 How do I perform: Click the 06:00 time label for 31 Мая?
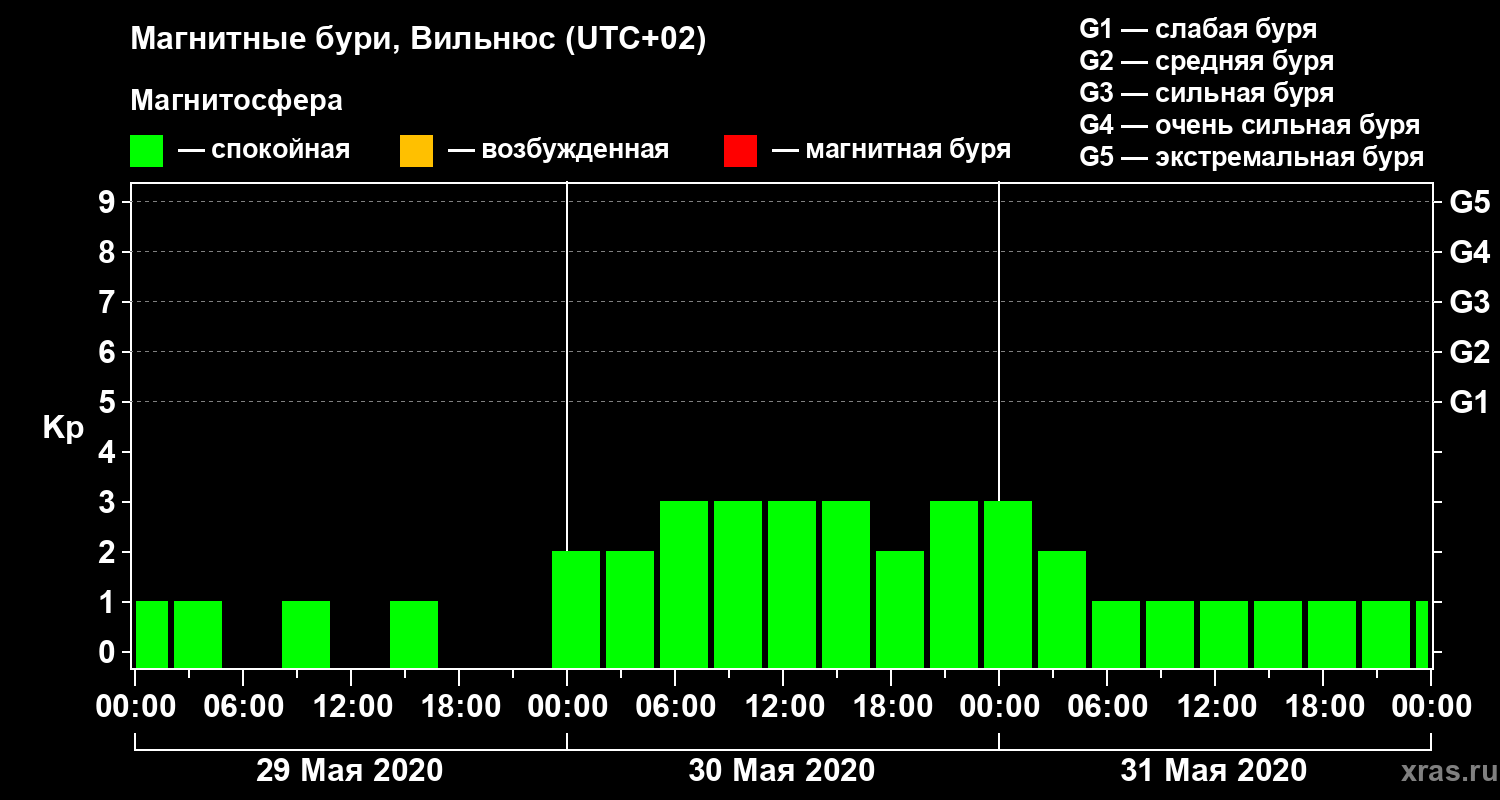[1107, 707]
